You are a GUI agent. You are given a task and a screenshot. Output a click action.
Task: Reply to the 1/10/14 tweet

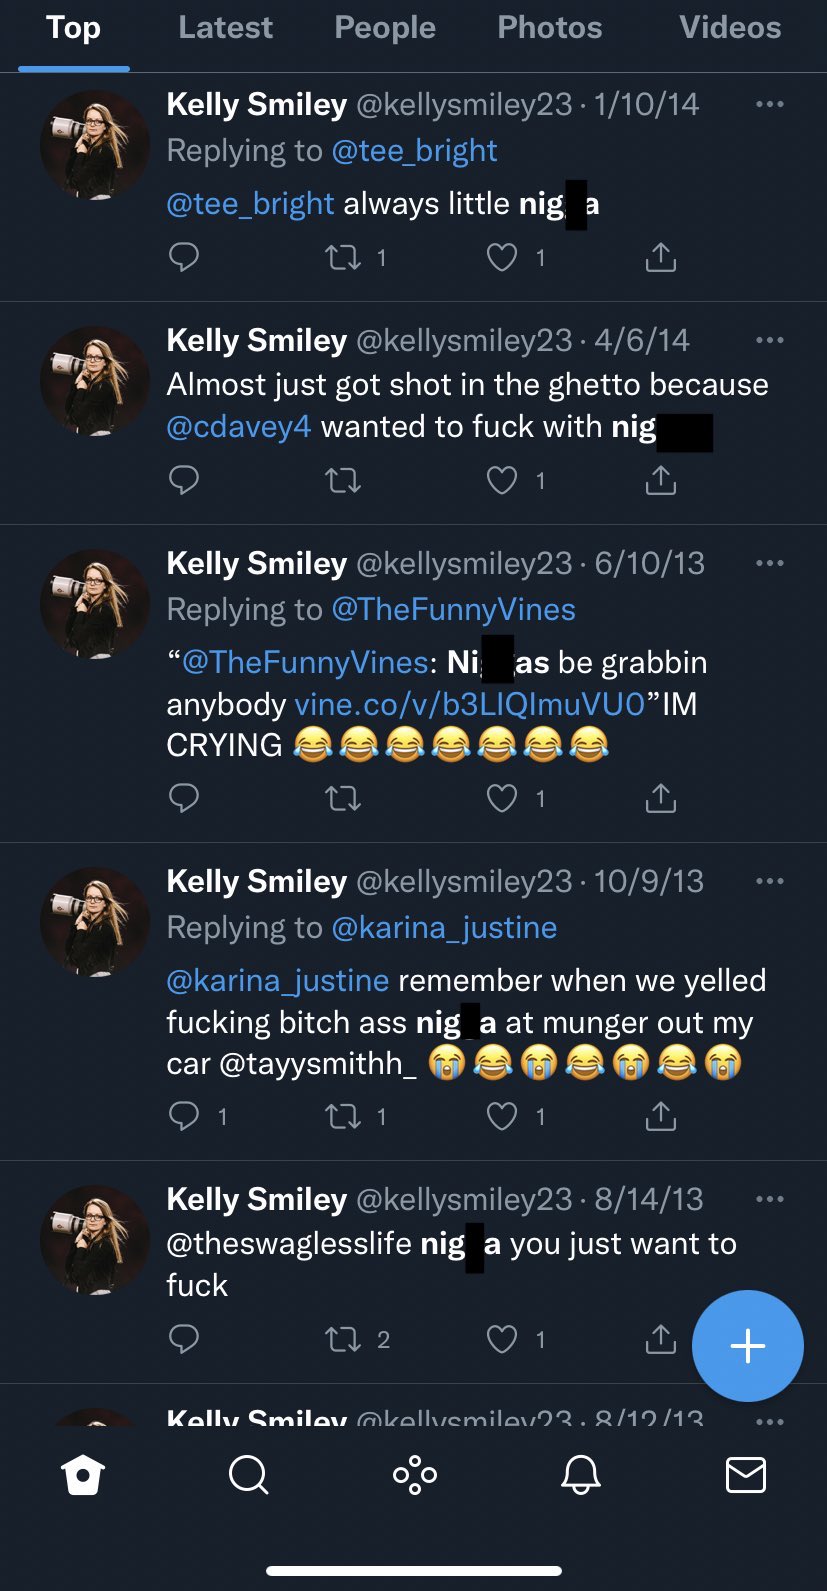(x=184, y=258)
